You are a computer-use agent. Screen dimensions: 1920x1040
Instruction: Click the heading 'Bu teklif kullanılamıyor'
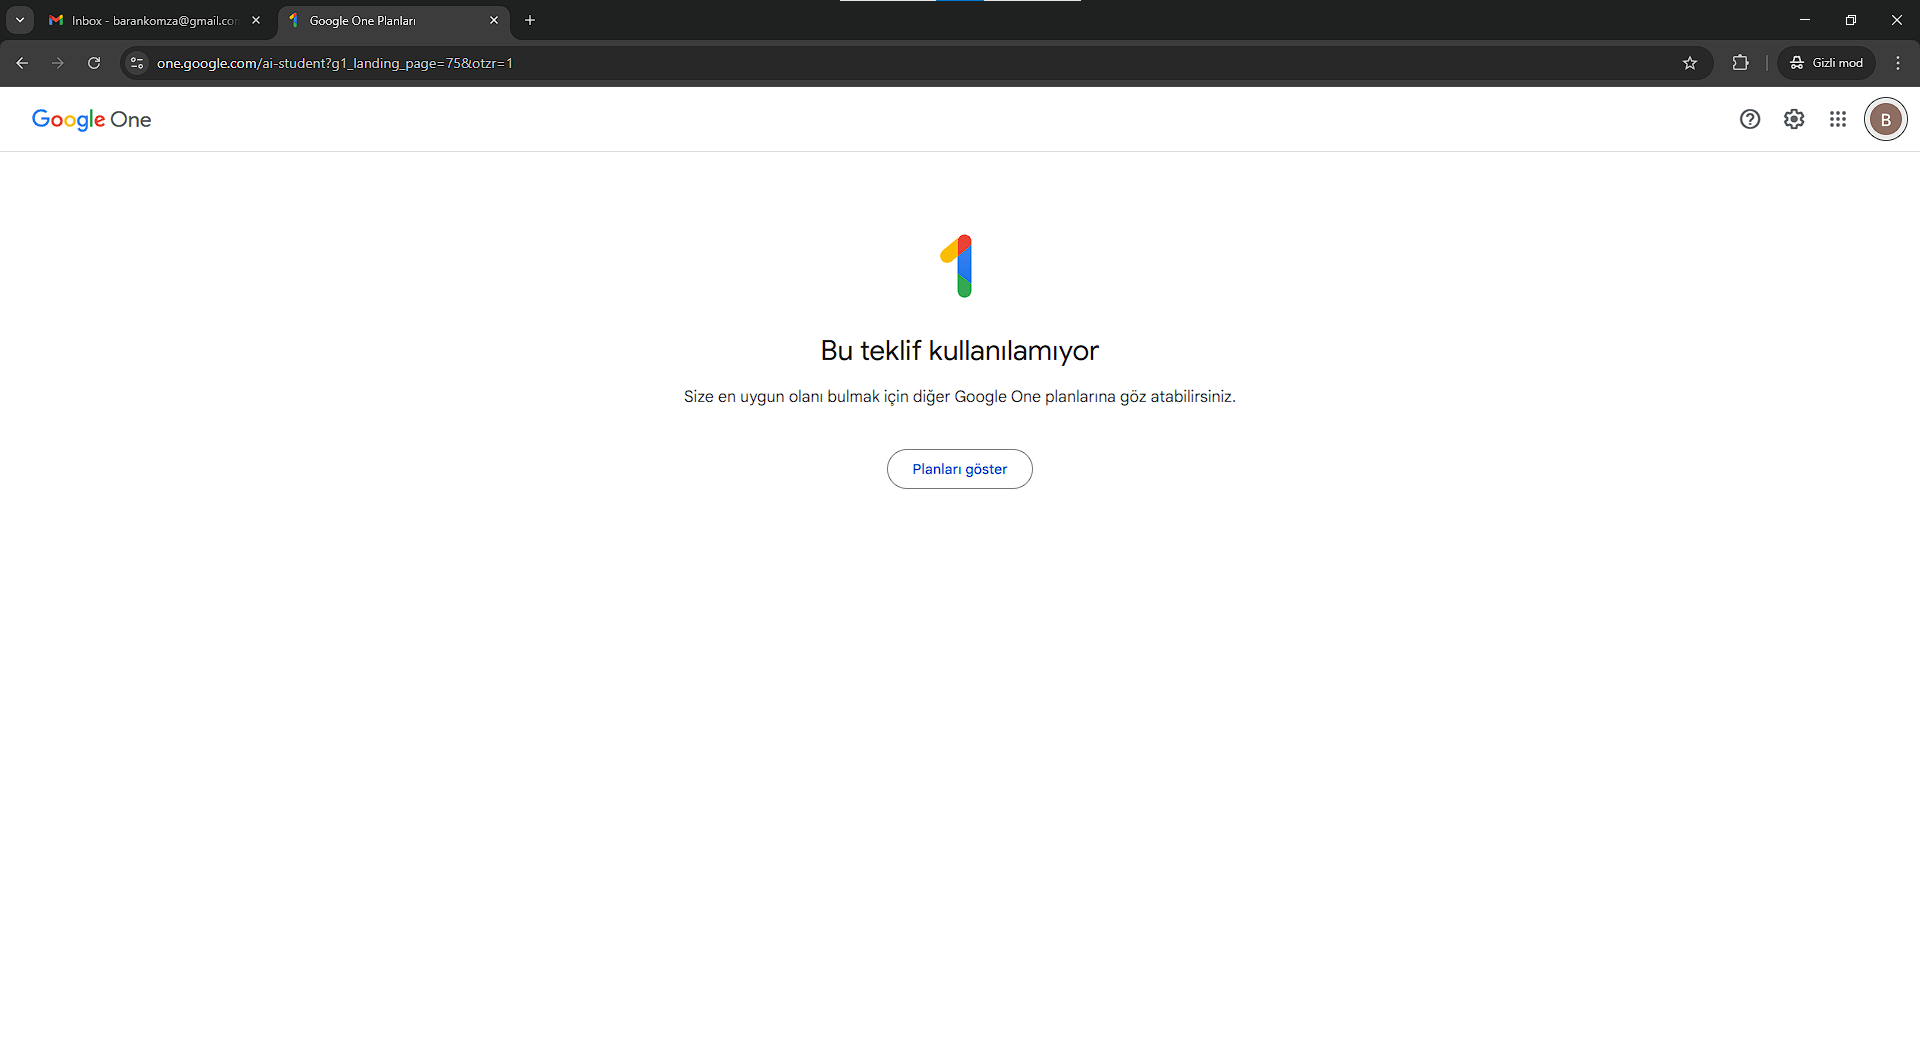pos(960,351)
